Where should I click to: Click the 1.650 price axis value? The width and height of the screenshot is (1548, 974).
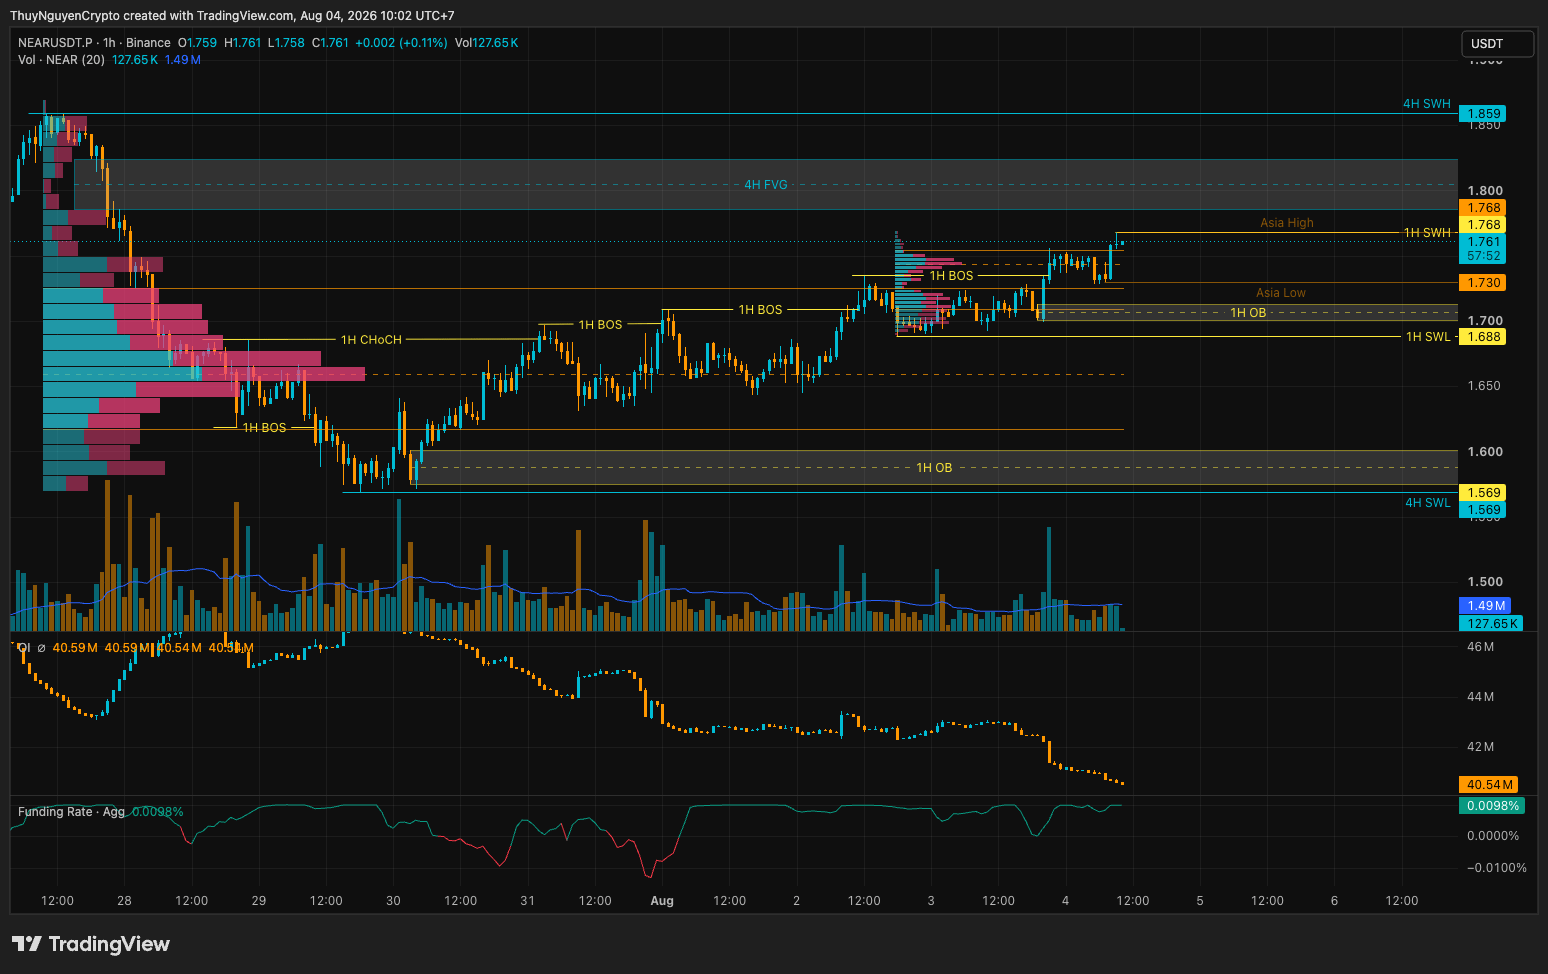click(x=1484, y=386)
